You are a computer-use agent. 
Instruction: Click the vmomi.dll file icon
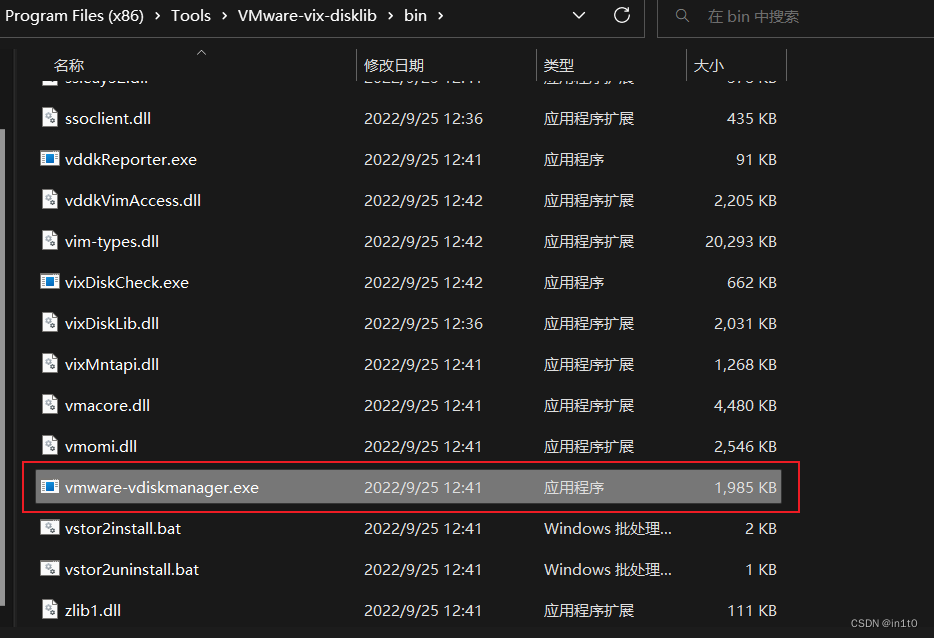pos(50,446)
